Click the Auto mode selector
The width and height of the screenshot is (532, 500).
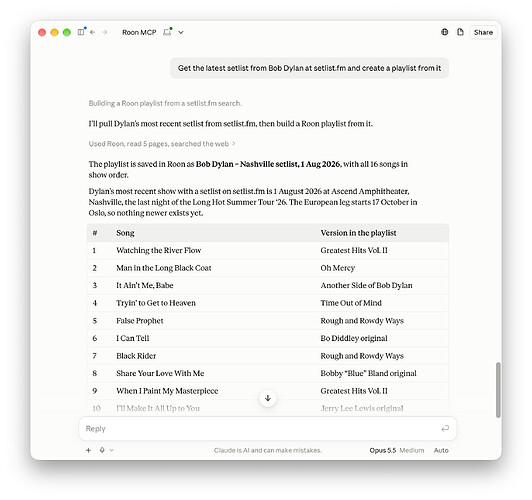(441, 450)
